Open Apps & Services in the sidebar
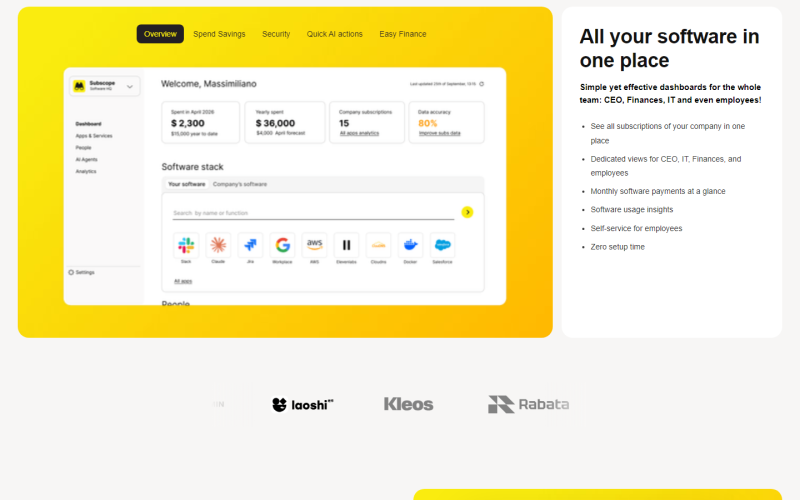The height and width of the screenshot is (500, 800). 94,136
